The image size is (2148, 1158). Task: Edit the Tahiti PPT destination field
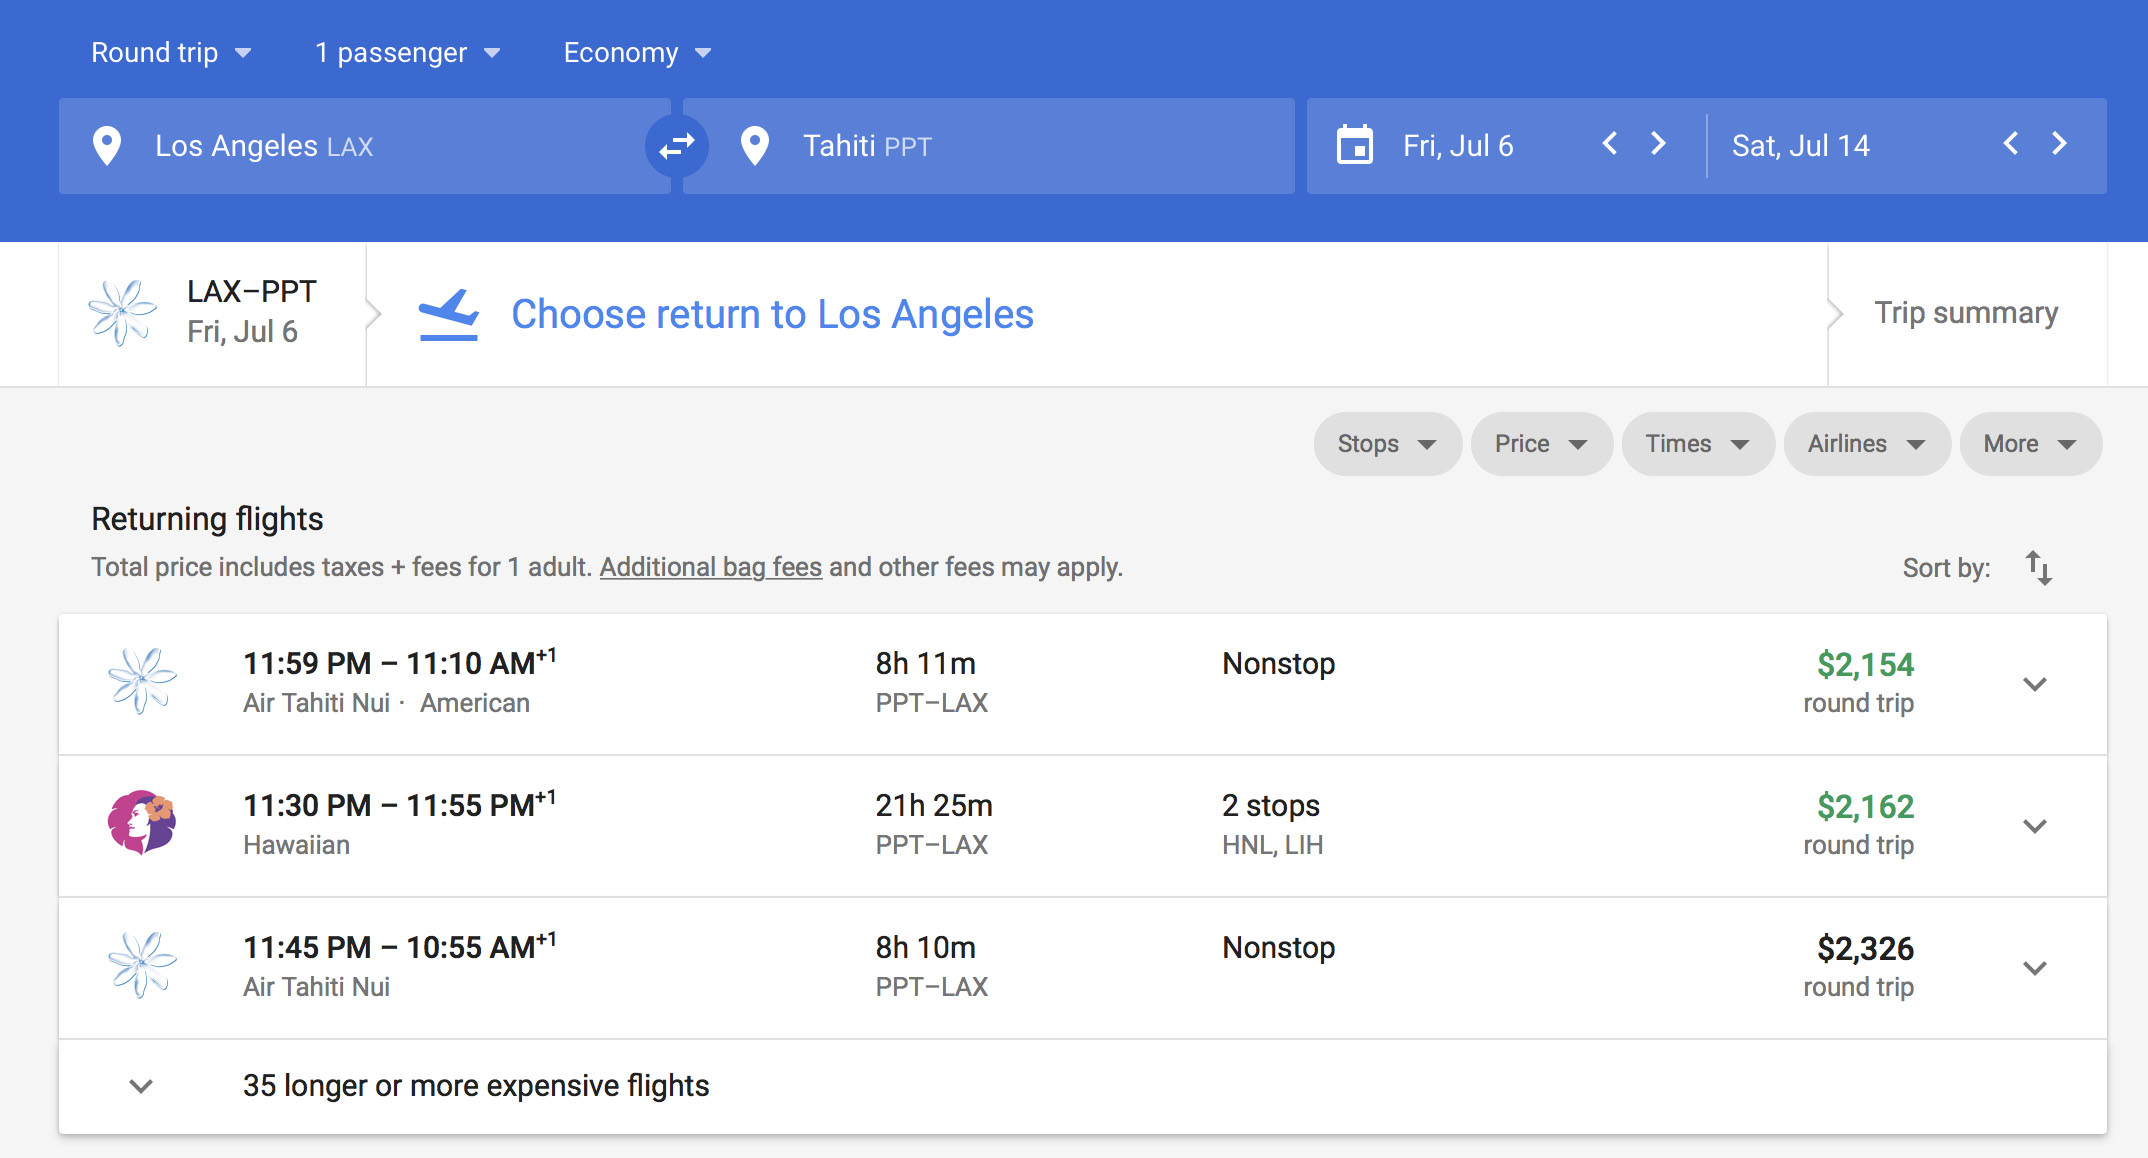coord(988,146)
